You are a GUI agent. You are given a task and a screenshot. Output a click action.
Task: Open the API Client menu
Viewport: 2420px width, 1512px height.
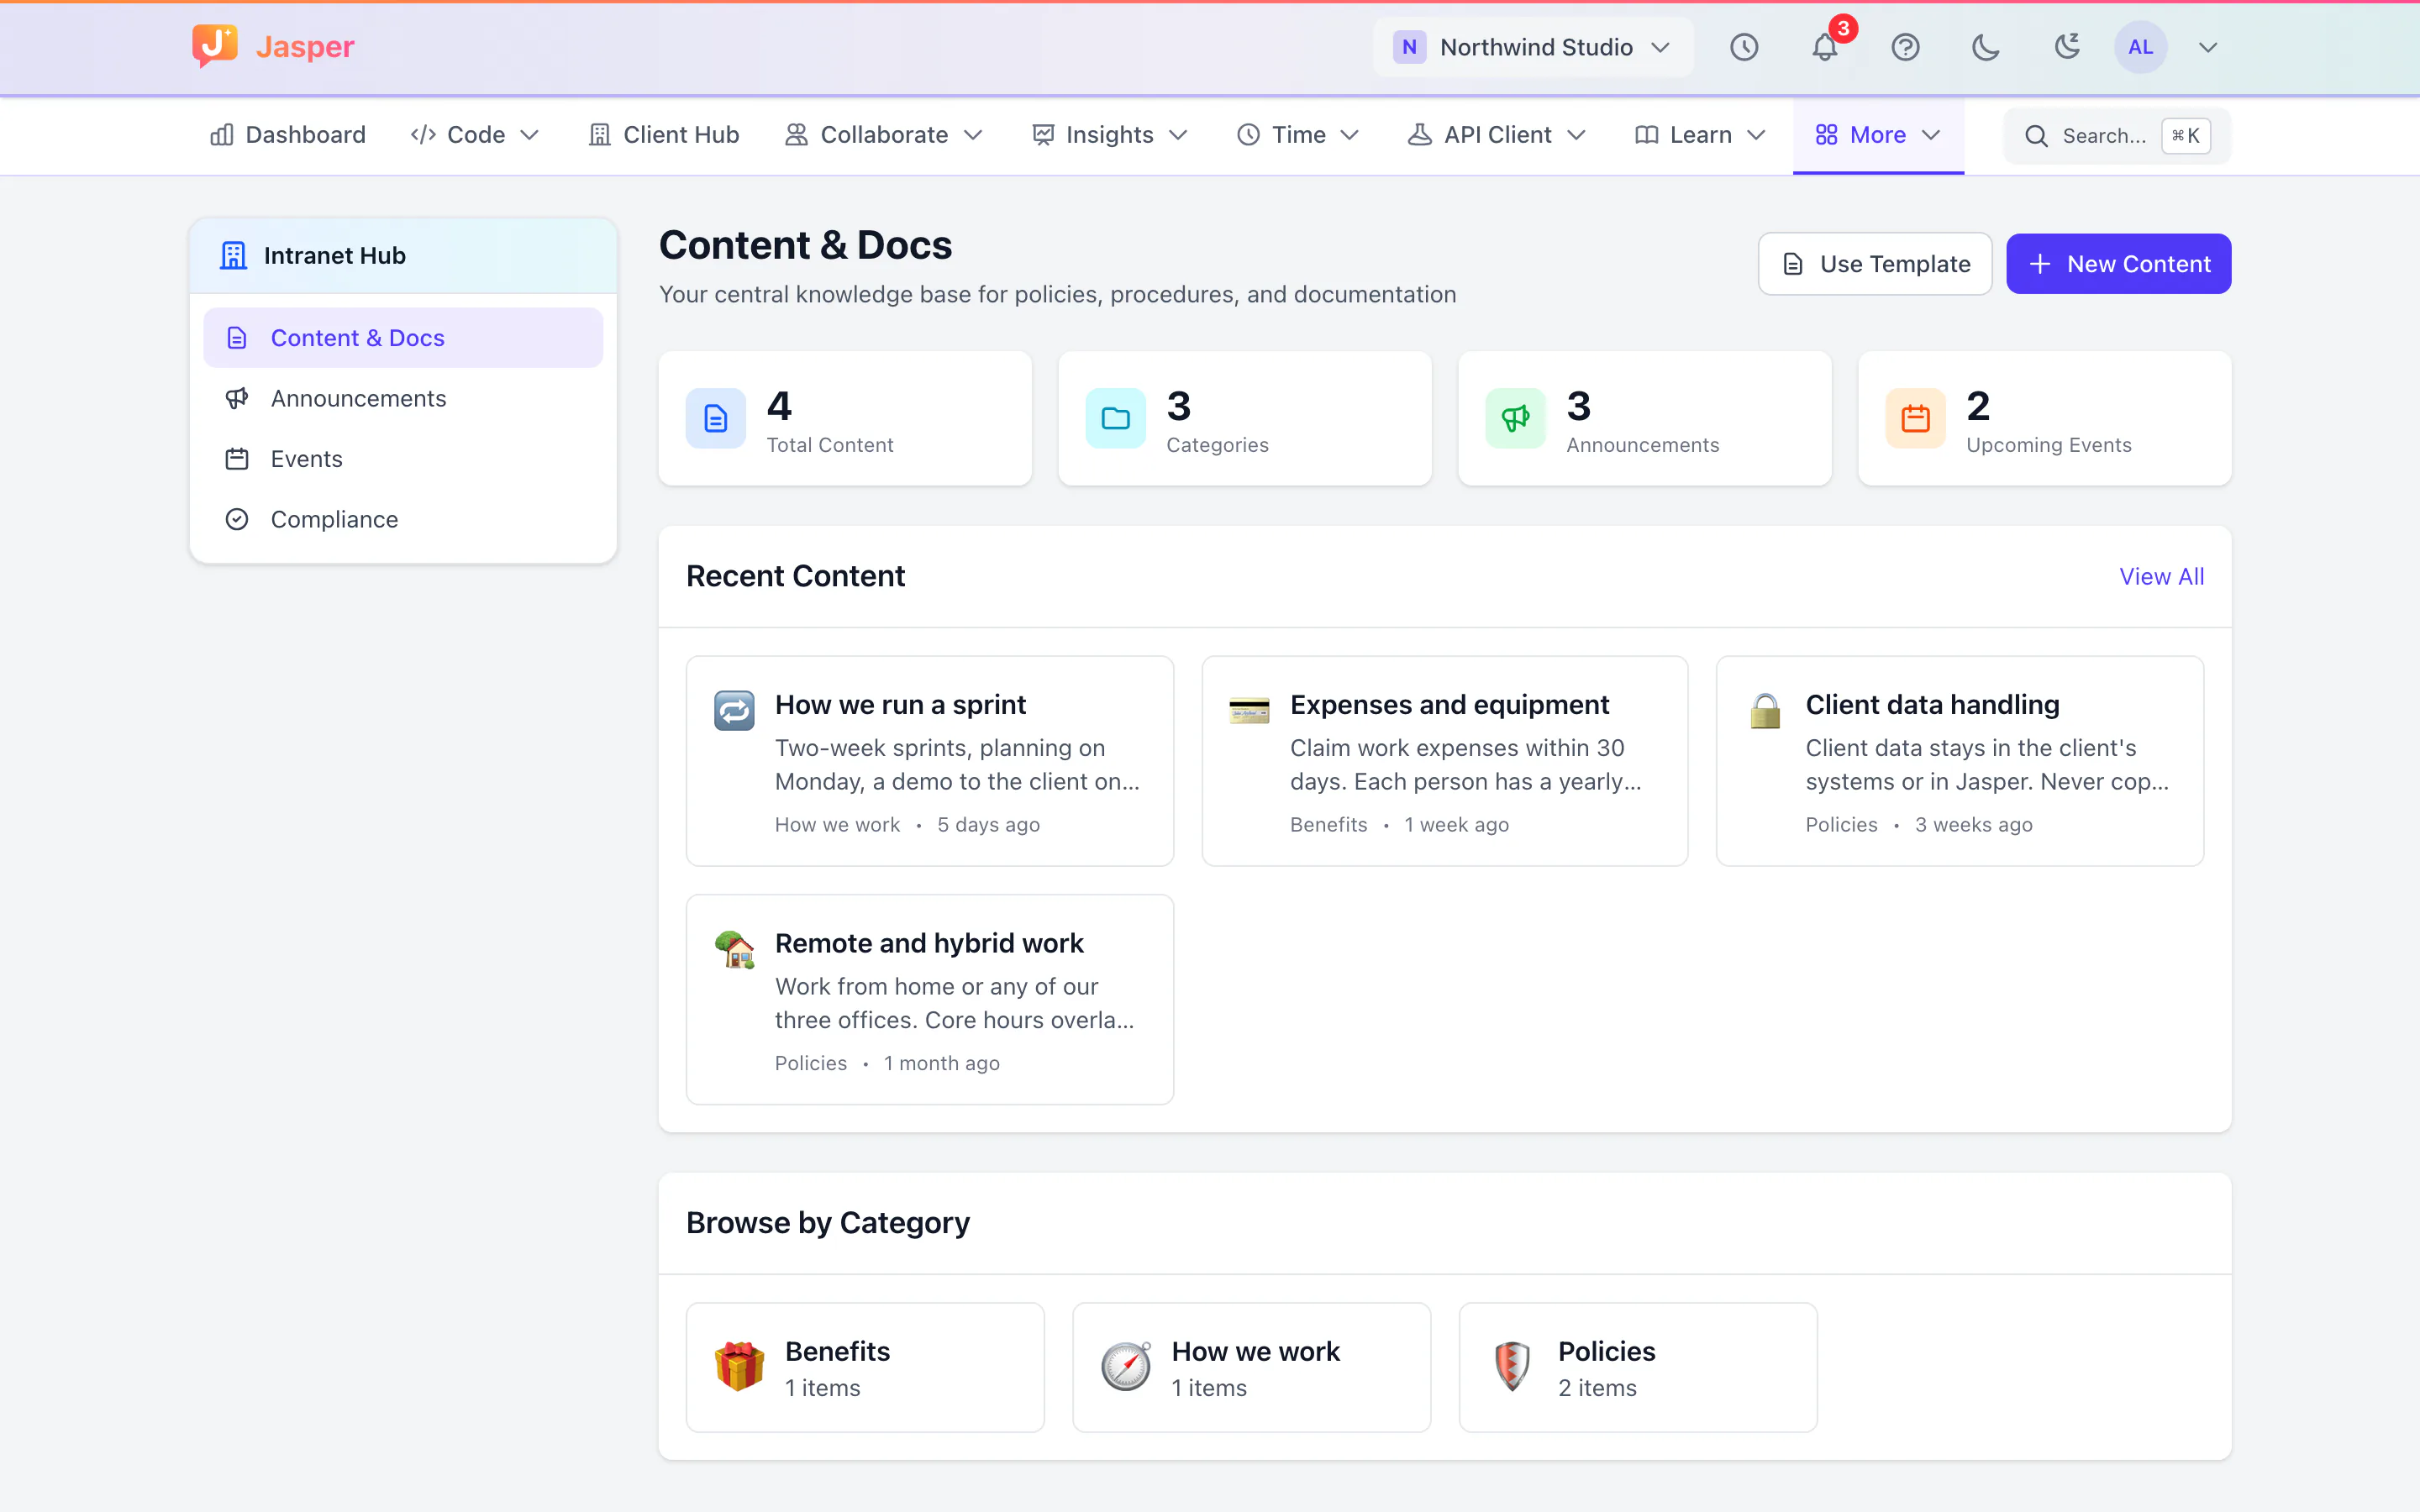click(x=1497, y=135)
